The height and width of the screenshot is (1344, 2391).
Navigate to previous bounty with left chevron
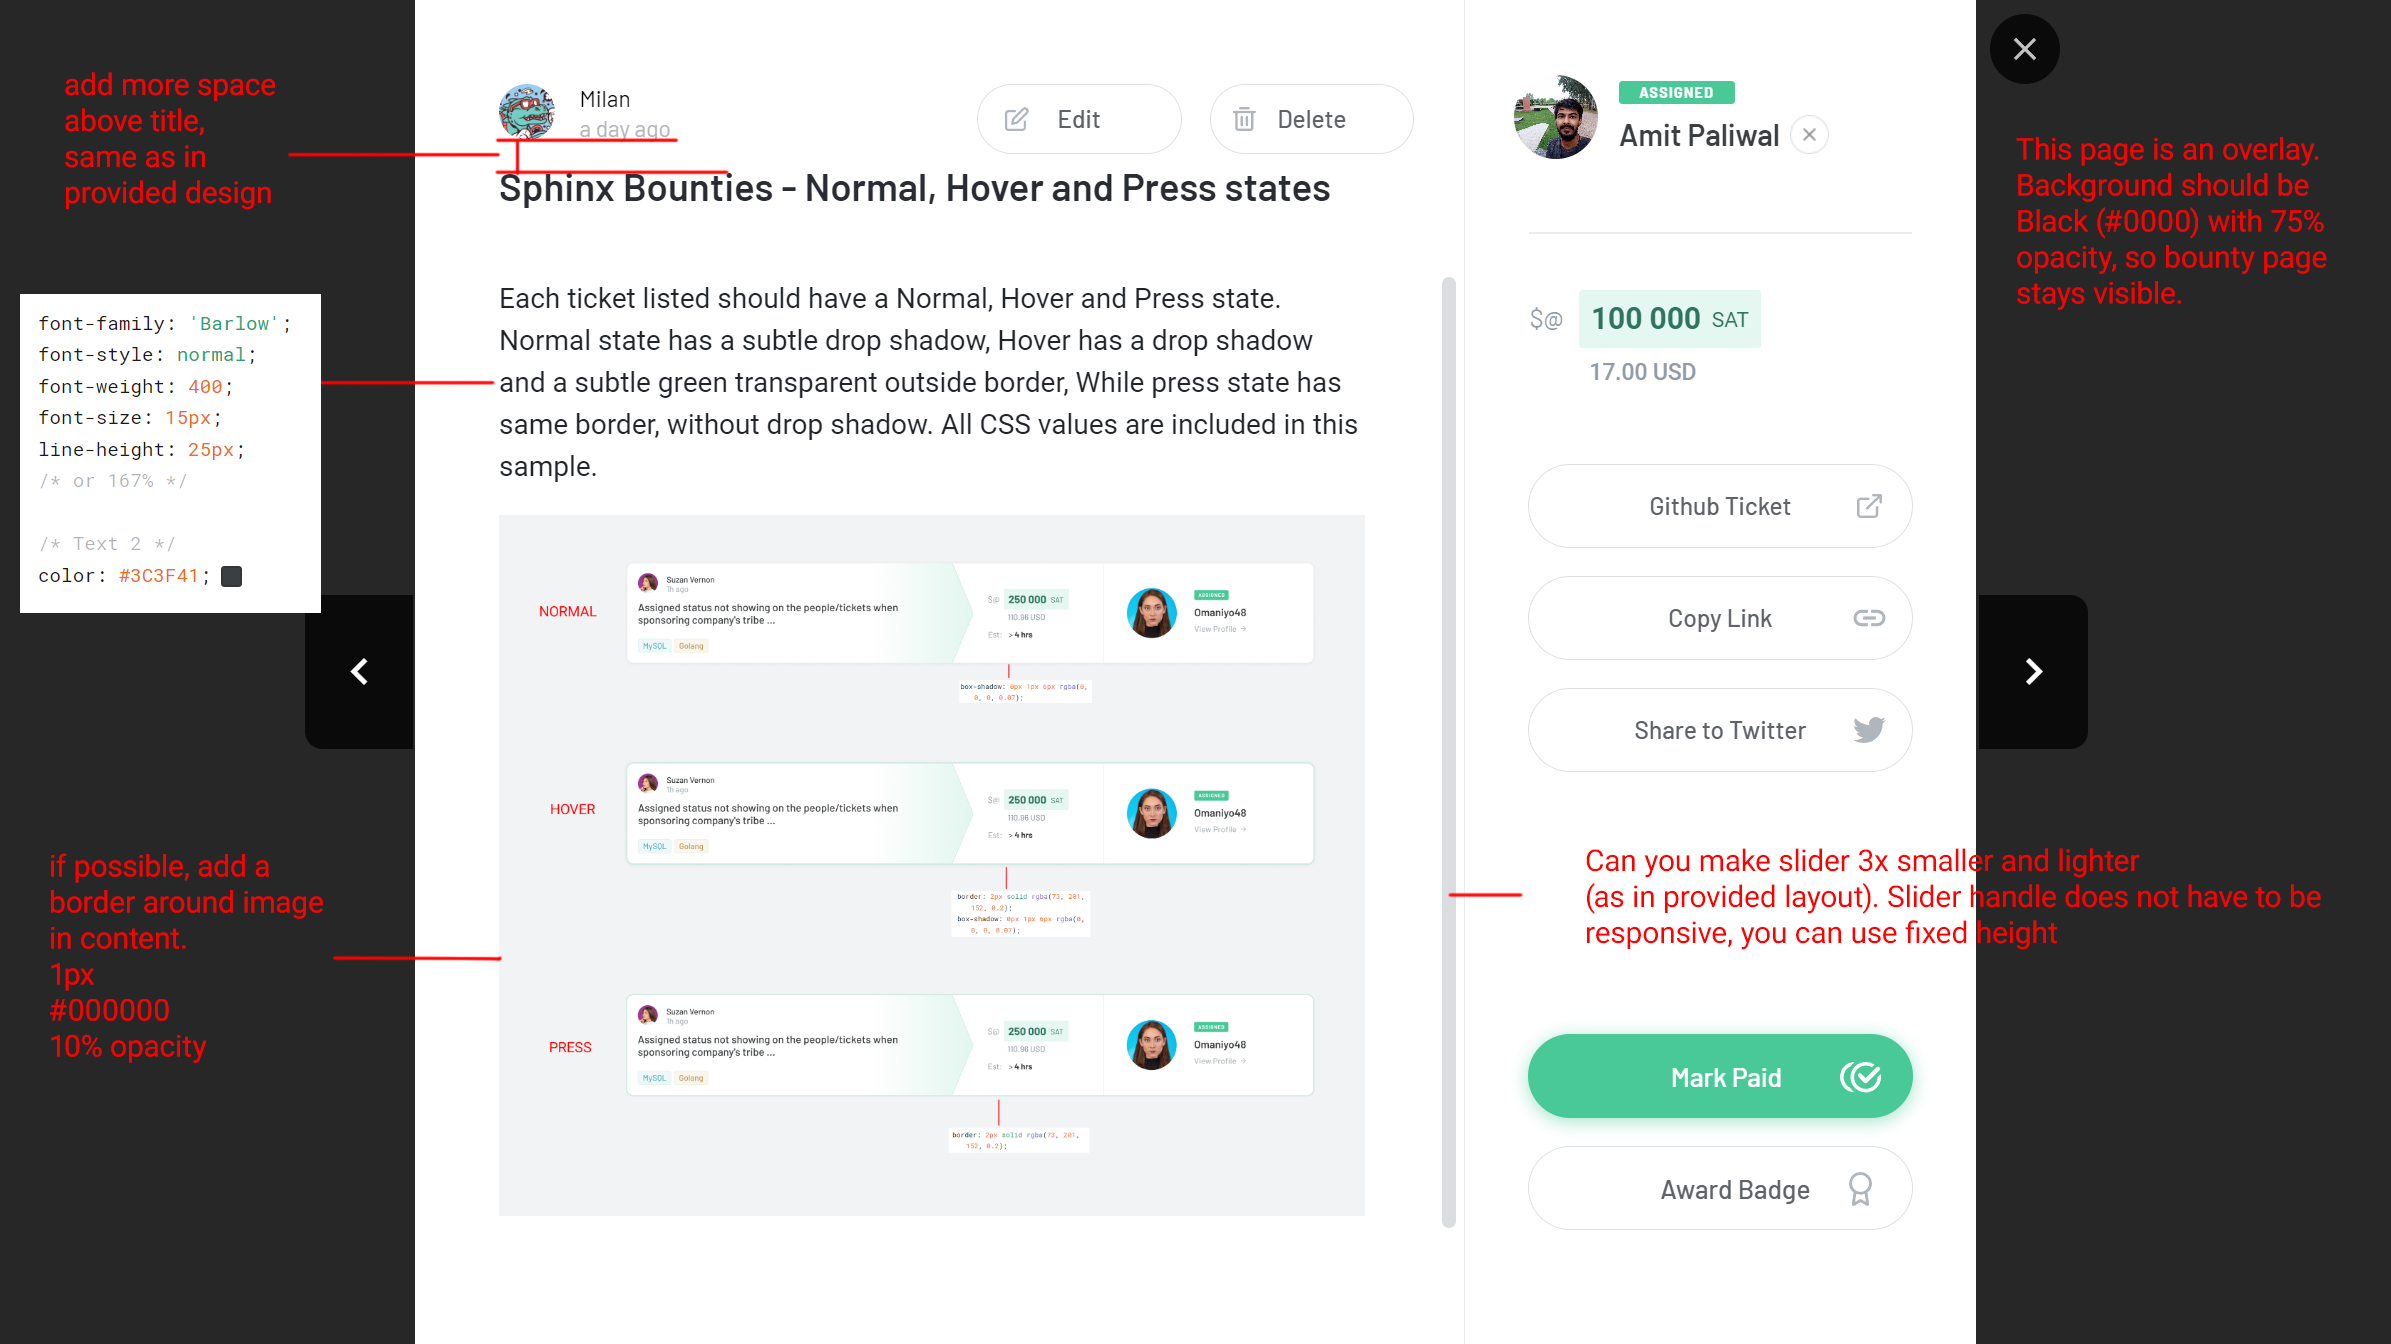point(359,671)
